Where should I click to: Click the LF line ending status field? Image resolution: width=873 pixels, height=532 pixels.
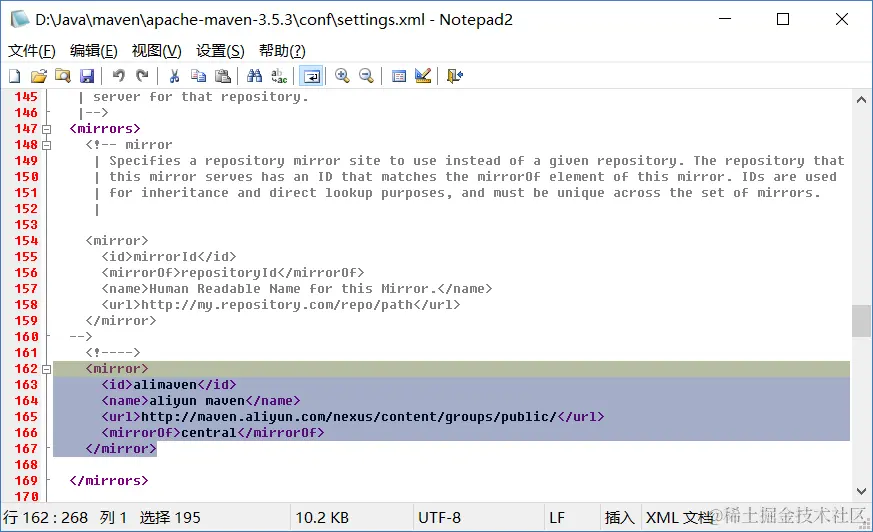click(x=572, y=518)
